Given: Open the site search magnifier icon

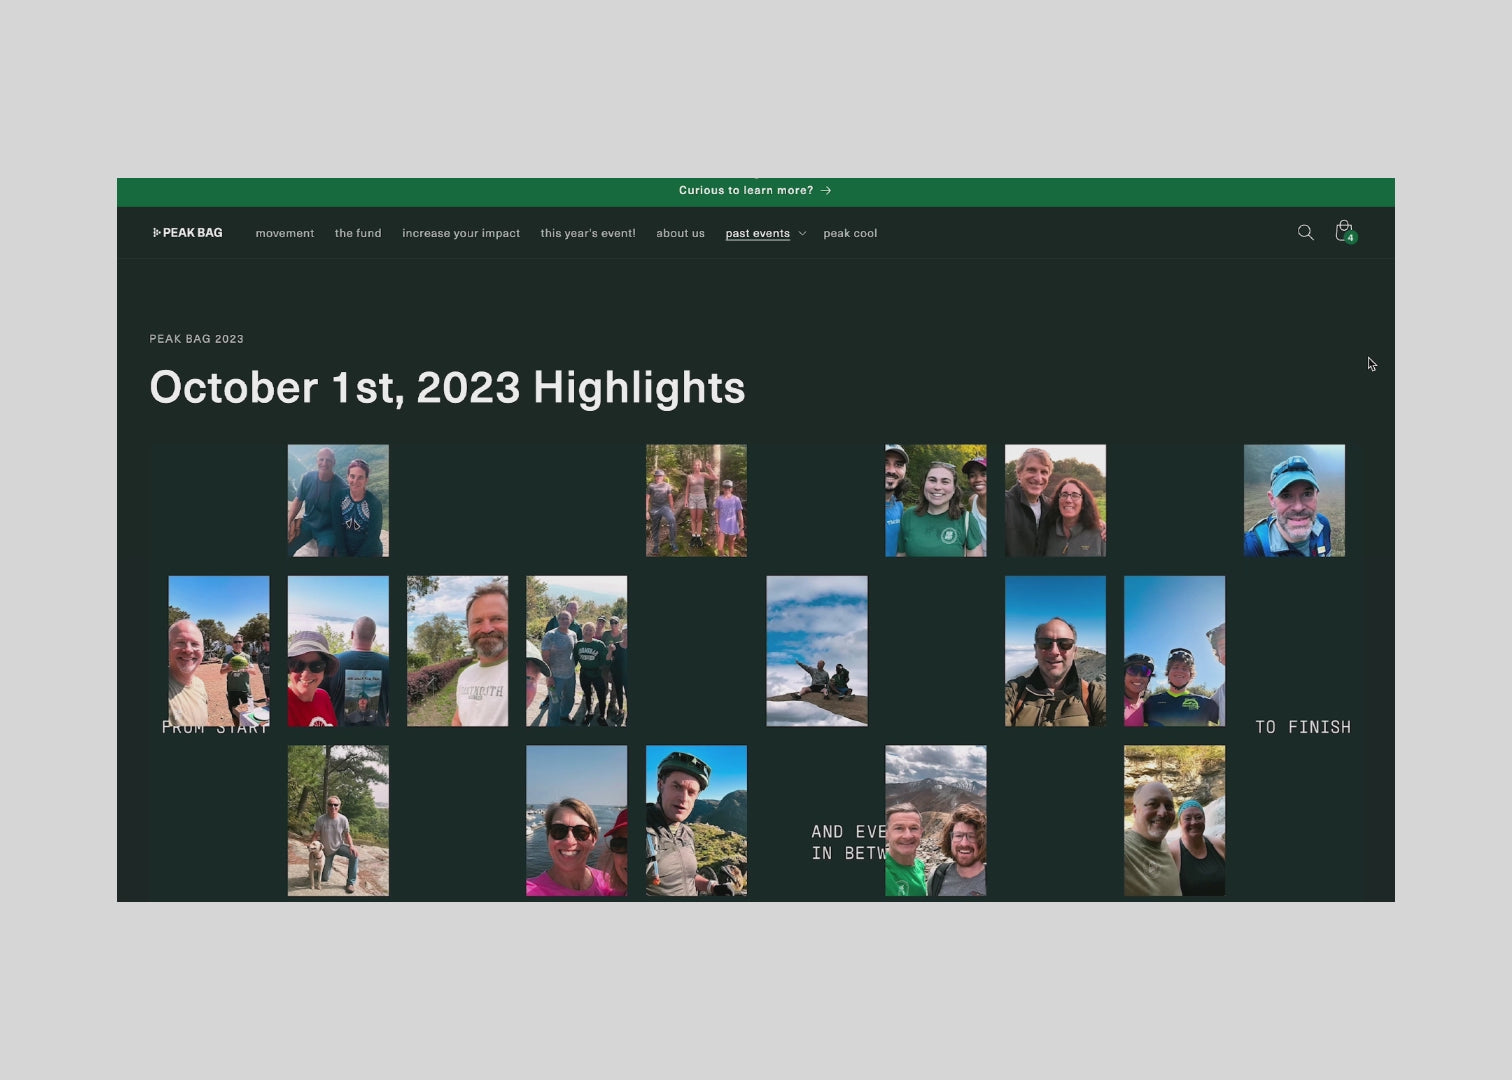Looking at the screenshot, I should click(1305, 232).
